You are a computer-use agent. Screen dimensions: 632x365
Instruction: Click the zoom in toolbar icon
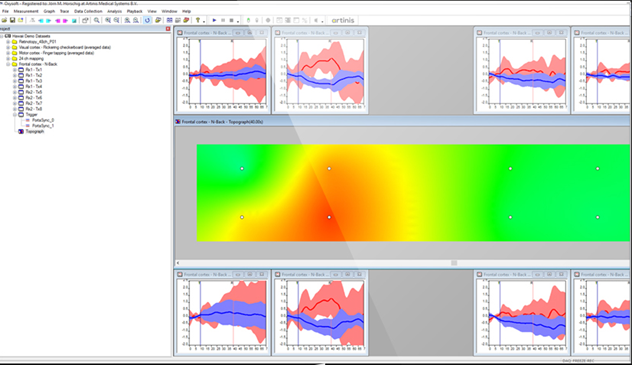pyautogui.click(x=108, y=20)
